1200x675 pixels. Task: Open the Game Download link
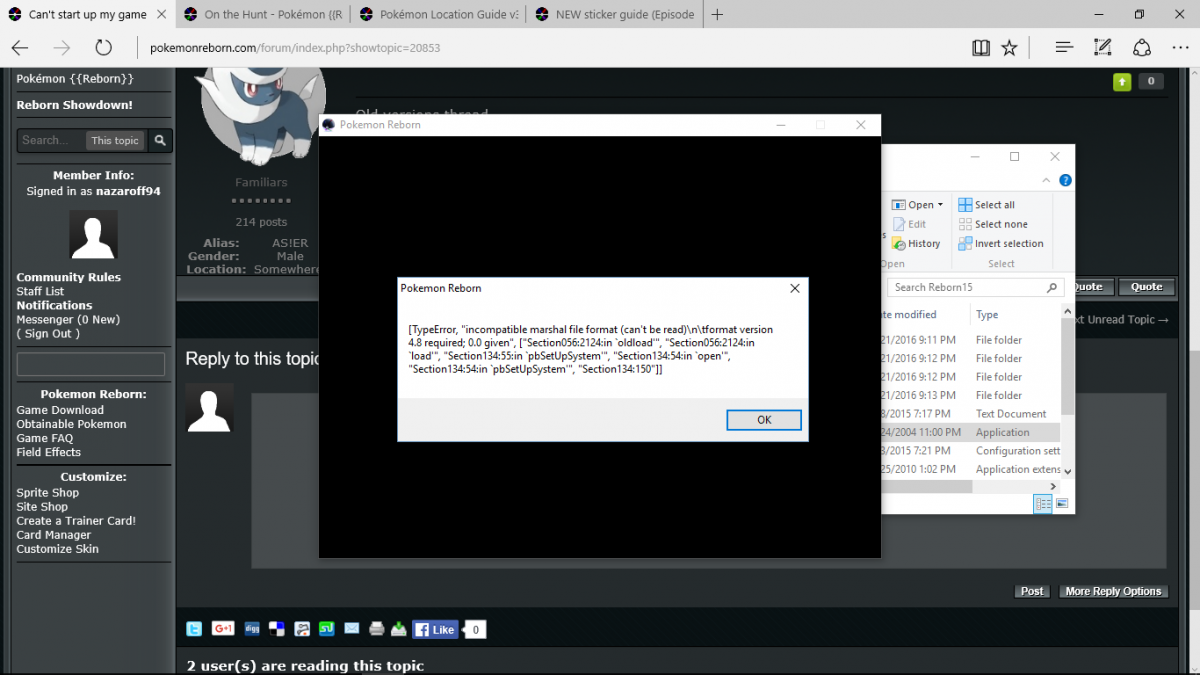[x=60, y=410]
